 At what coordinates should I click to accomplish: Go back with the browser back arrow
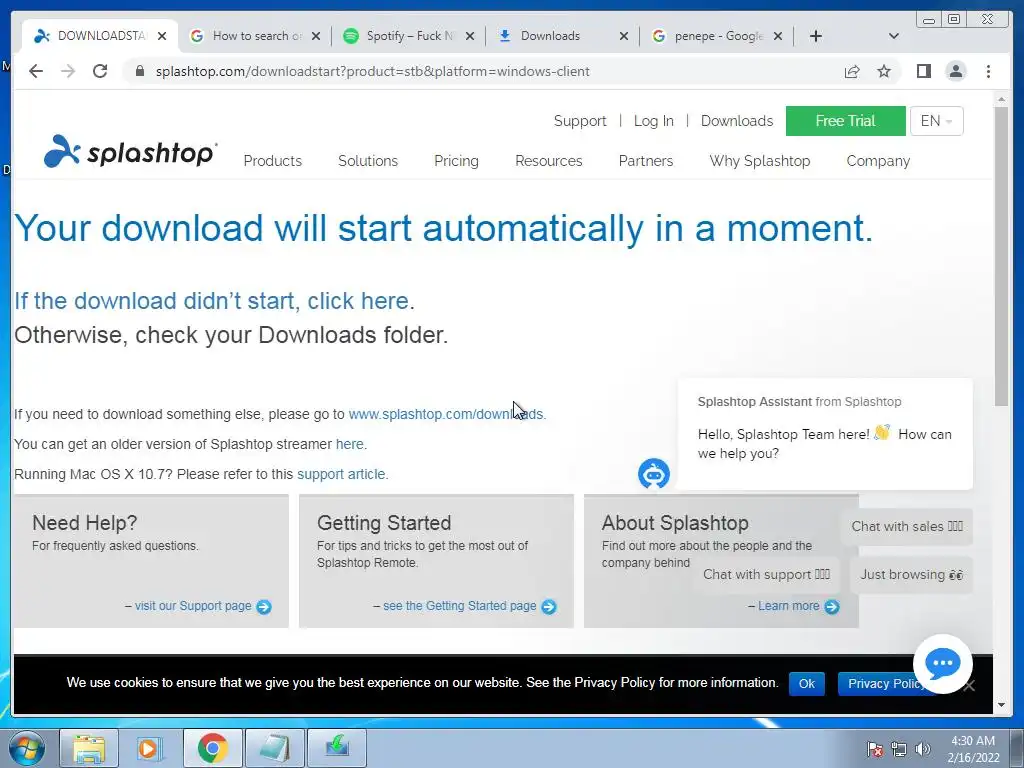click(36, 71)
